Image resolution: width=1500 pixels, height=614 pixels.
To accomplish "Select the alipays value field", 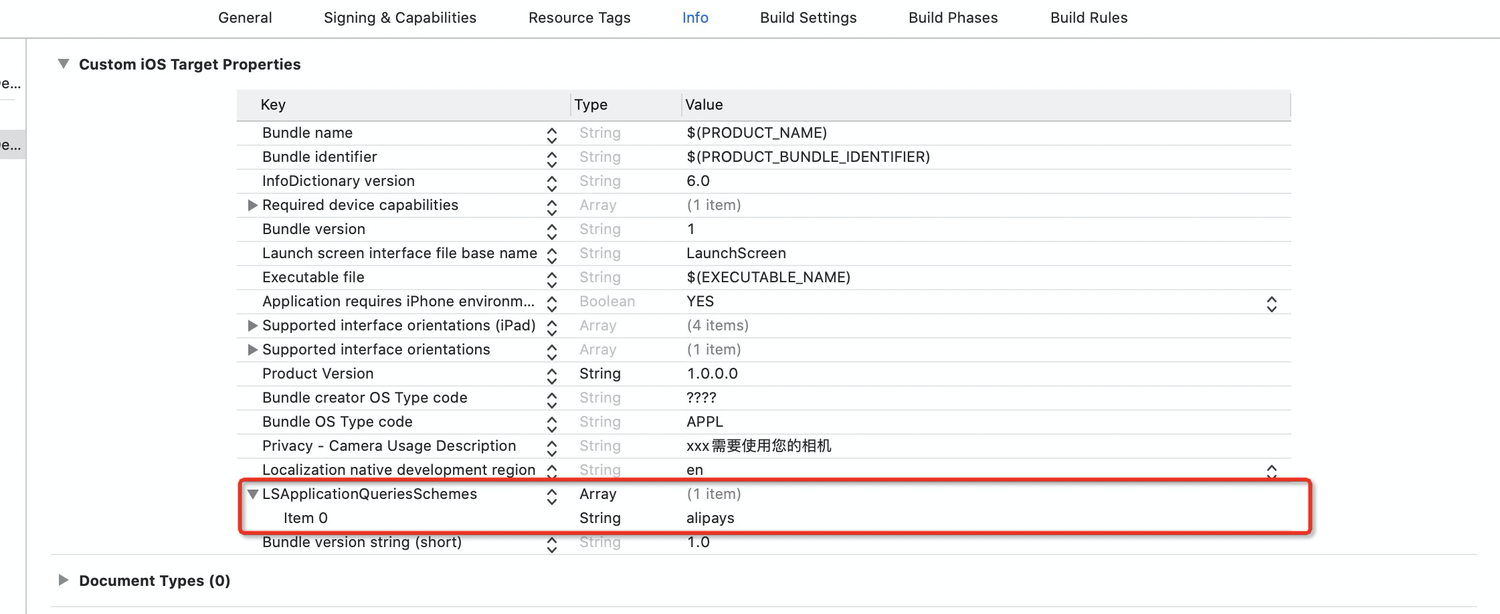I will (710, 518).
